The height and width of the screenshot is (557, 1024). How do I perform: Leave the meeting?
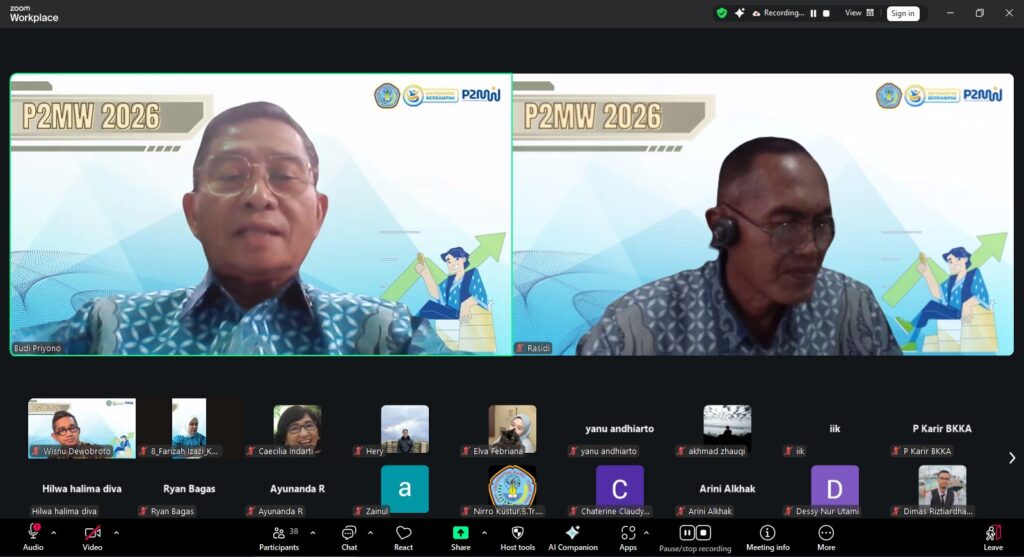point(992,534)
